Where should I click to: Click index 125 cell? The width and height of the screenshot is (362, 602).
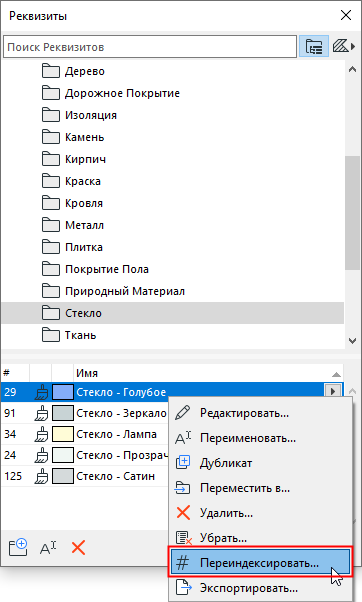[x=13, y=476]
